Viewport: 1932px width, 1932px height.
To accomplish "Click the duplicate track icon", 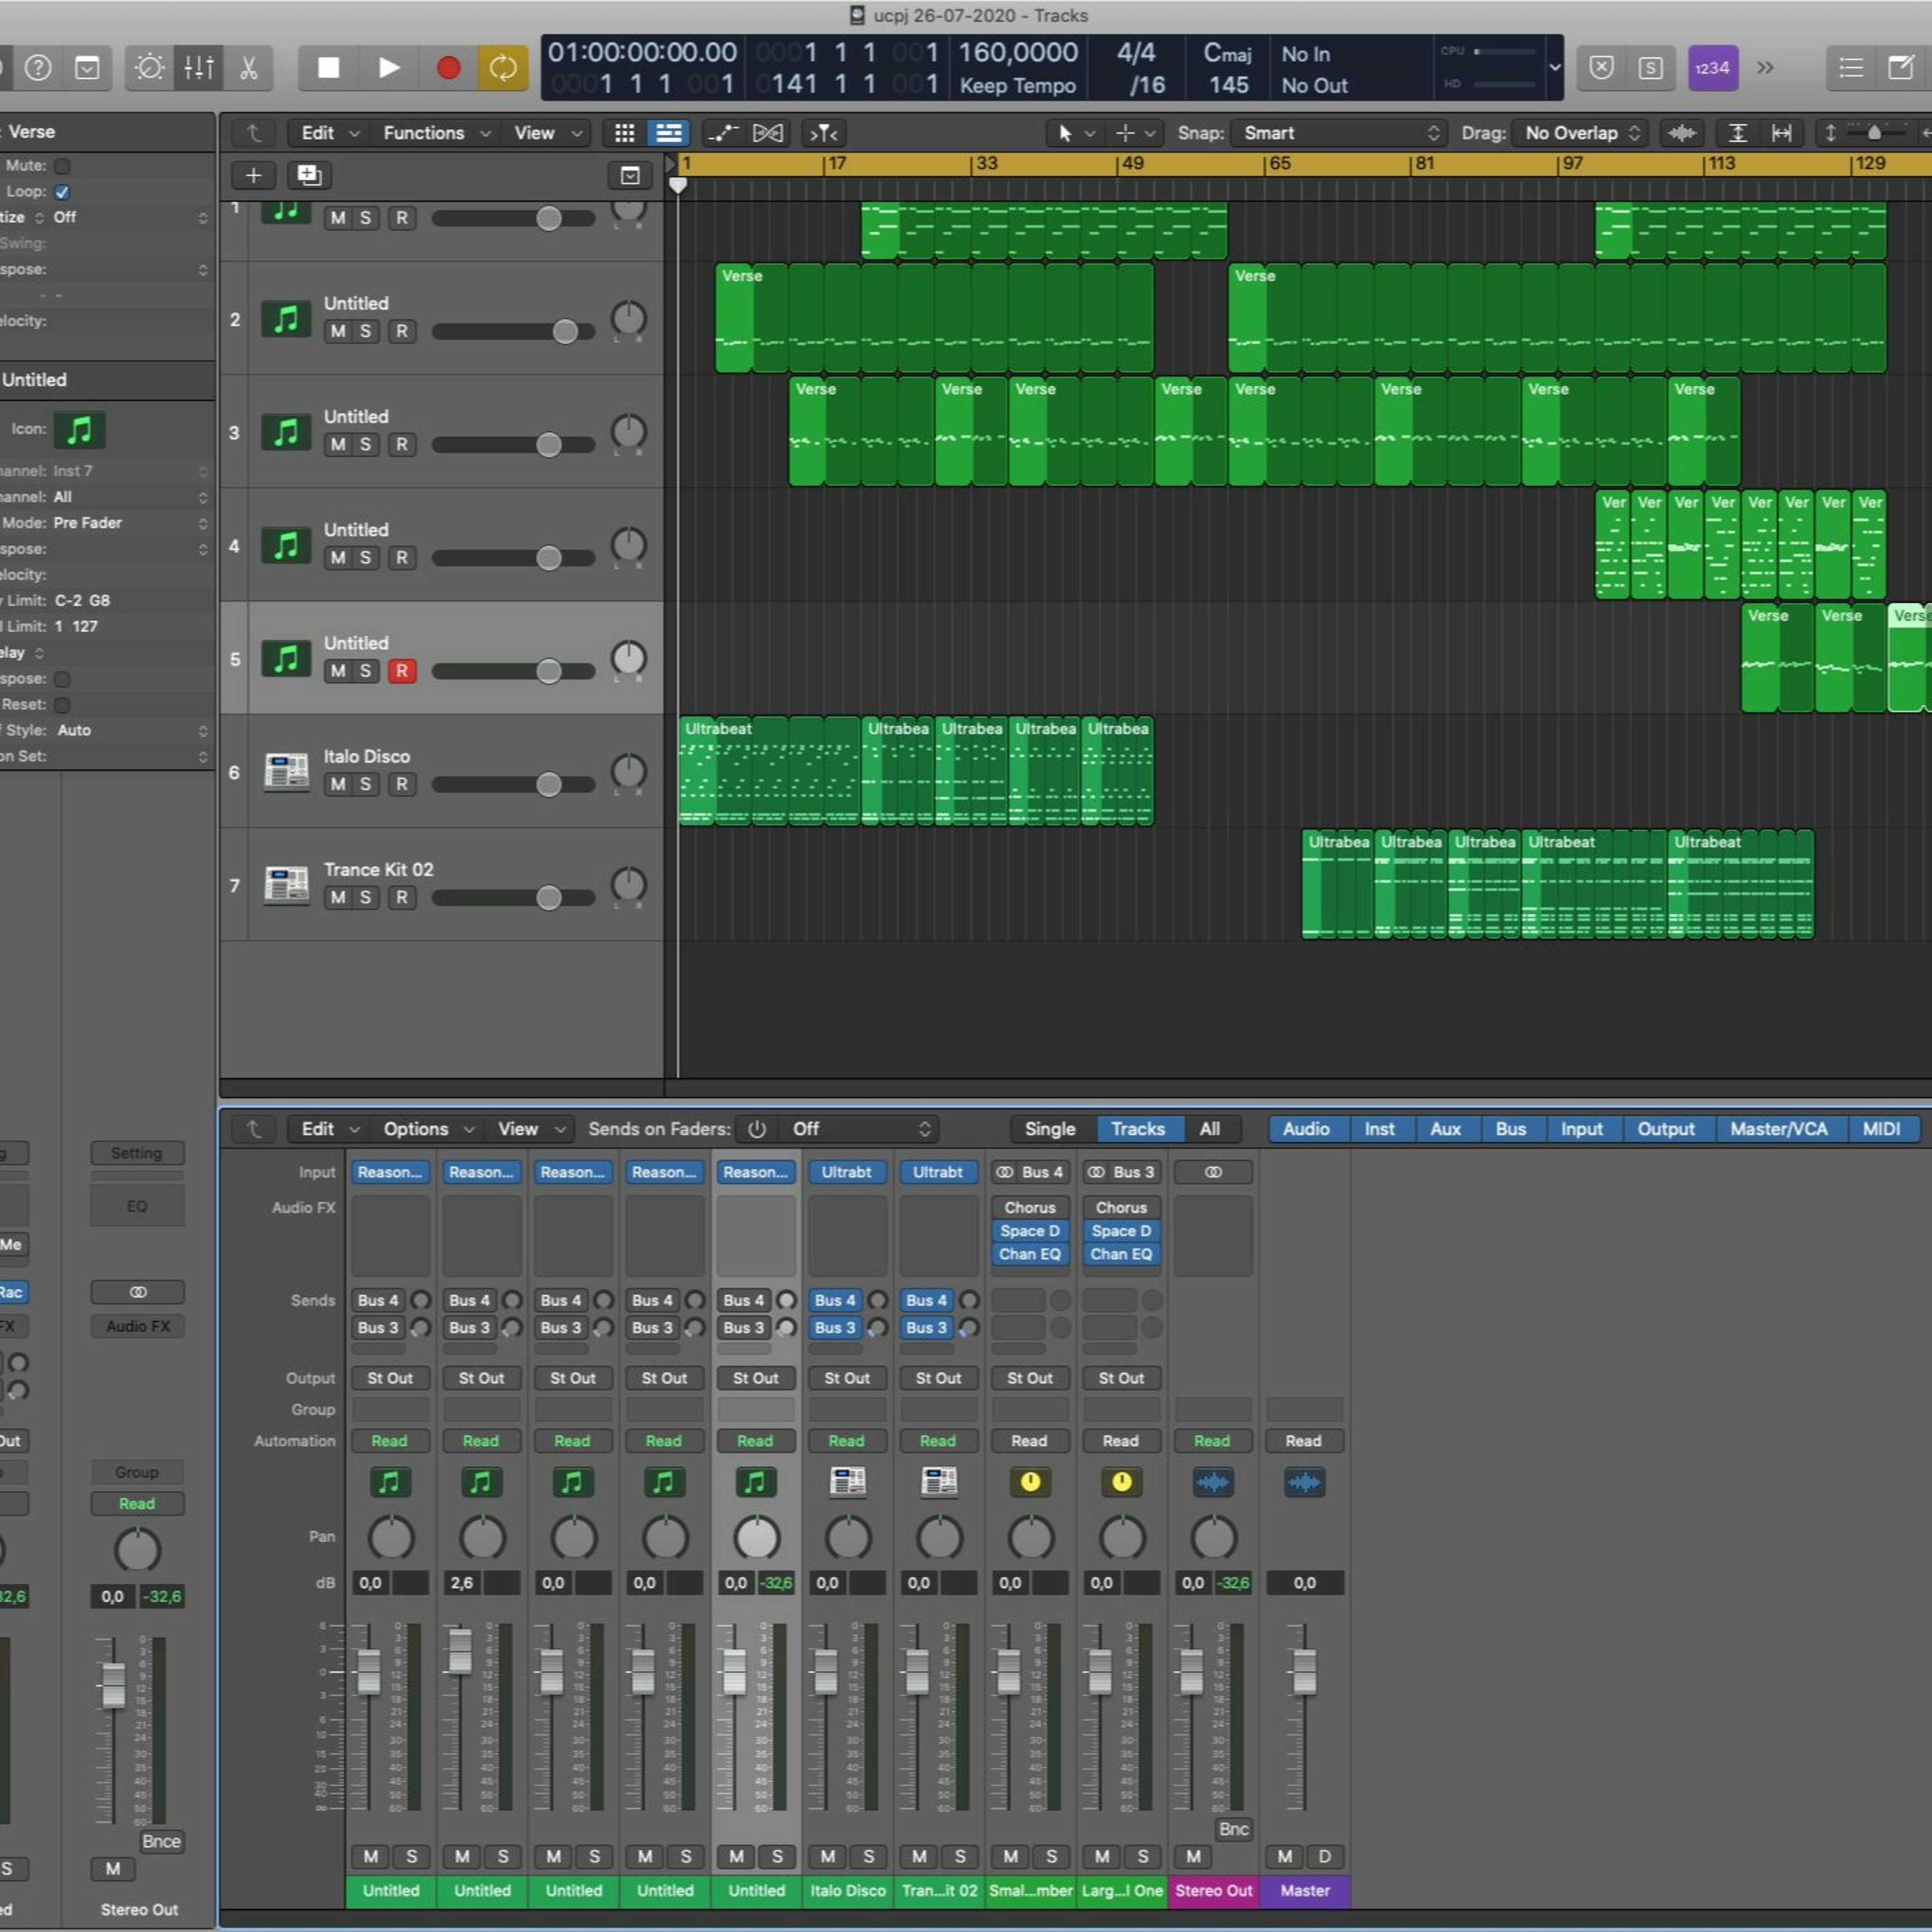I will click(309, 176).
